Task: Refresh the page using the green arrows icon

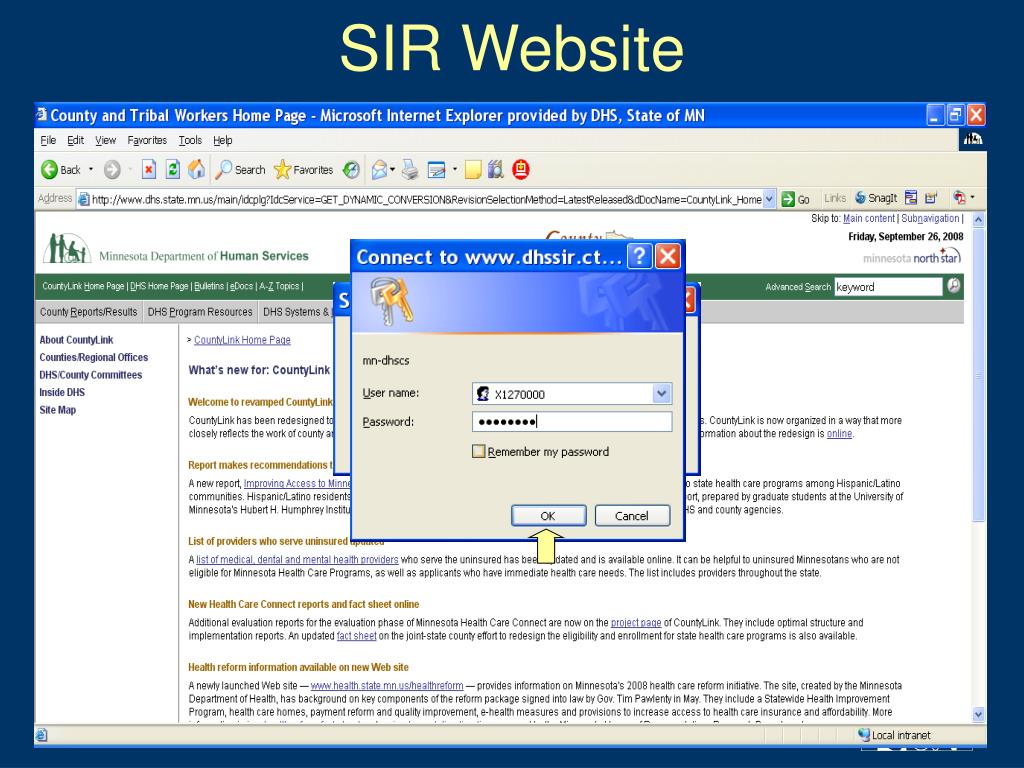Action: [172, 170]
